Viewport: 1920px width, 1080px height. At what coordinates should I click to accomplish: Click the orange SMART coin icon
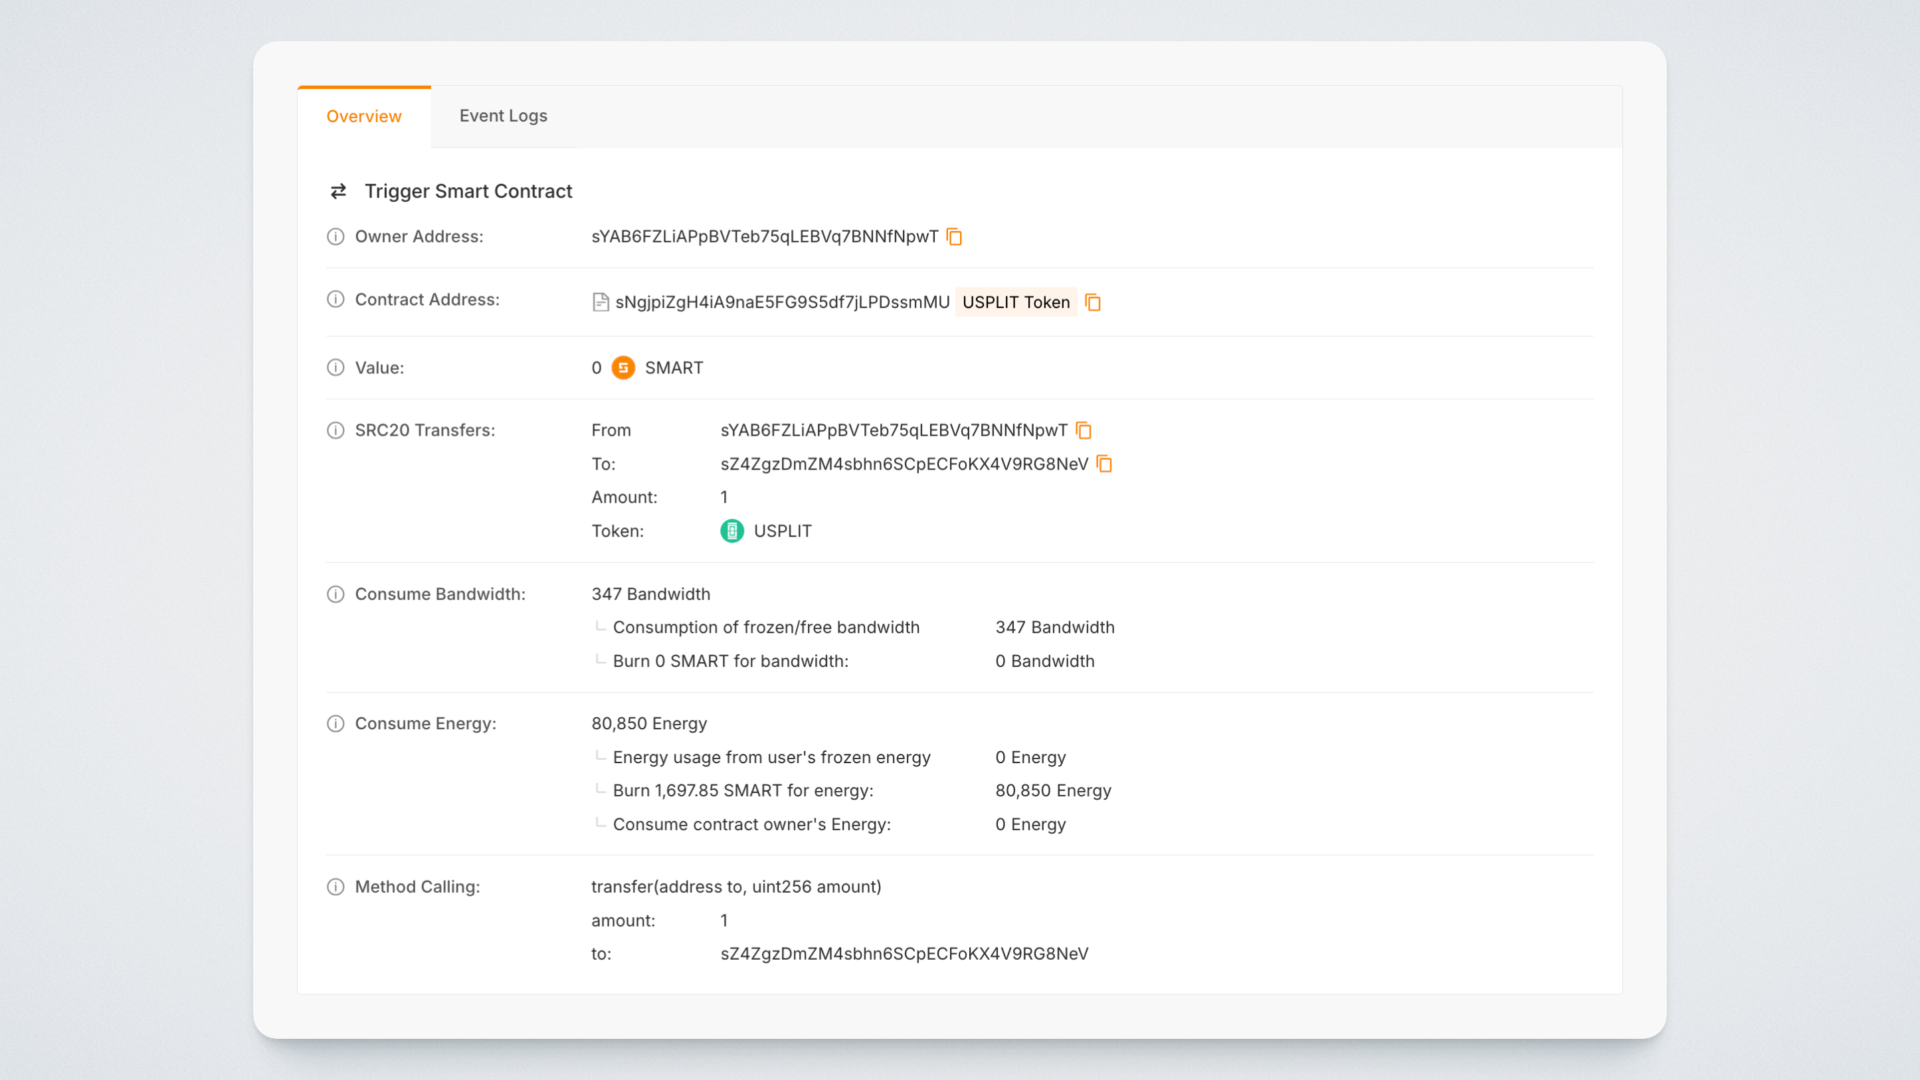point(623,368)
